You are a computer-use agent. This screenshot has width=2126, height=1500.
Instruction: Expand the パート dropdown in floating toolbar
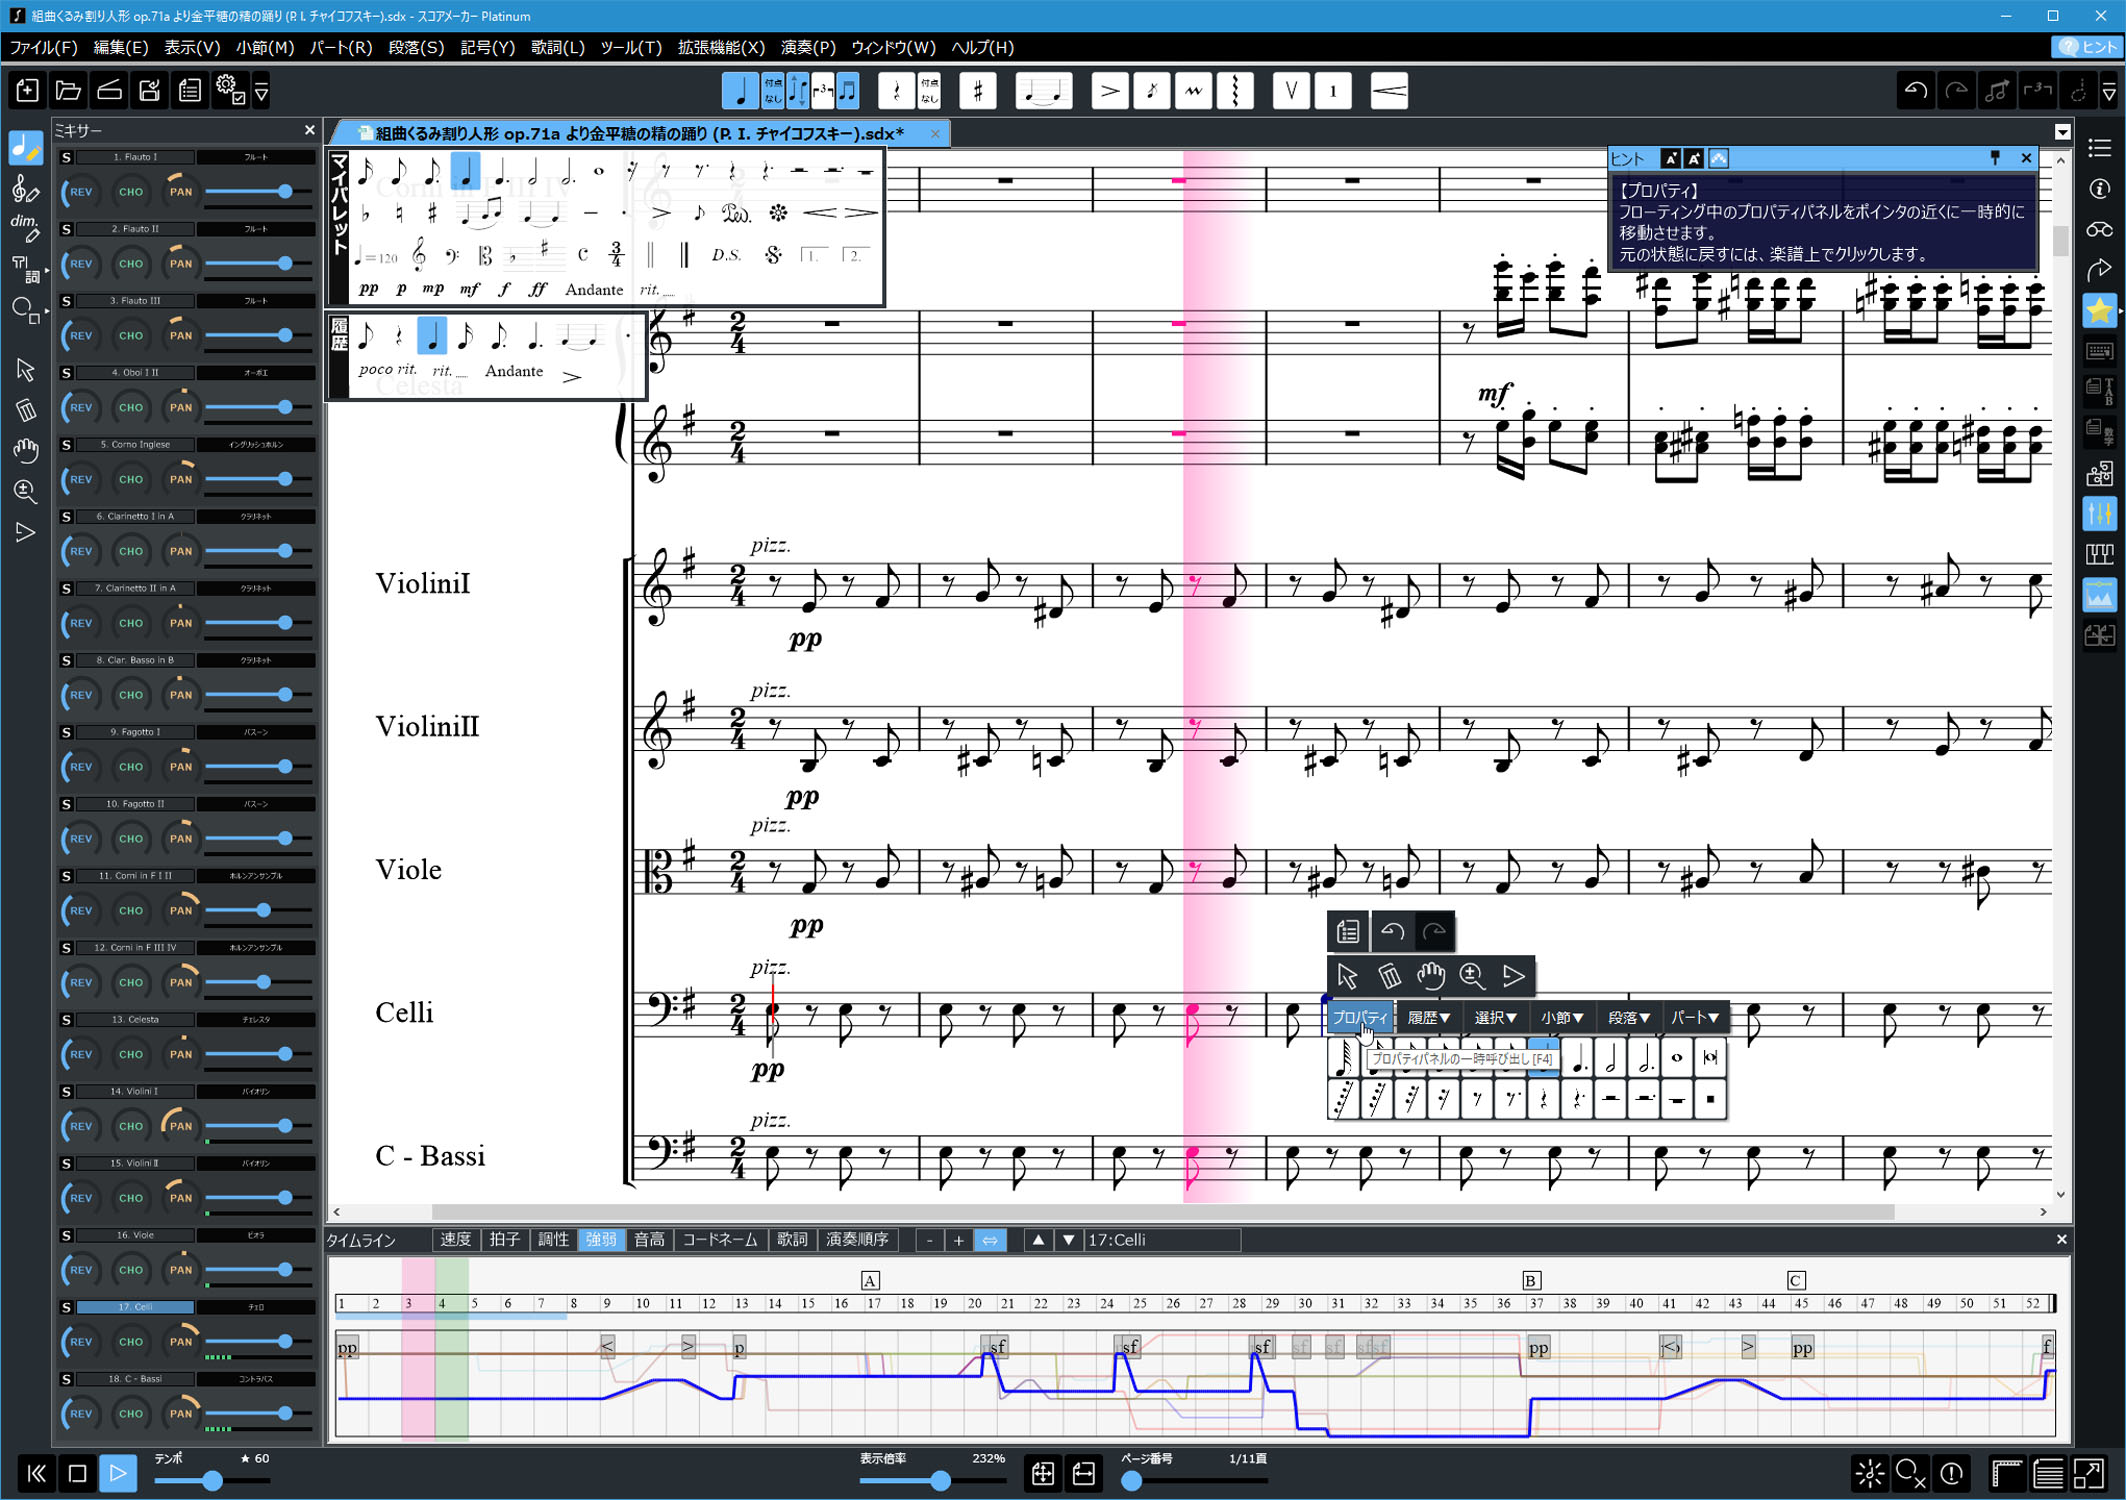tap(1695, 1018)
